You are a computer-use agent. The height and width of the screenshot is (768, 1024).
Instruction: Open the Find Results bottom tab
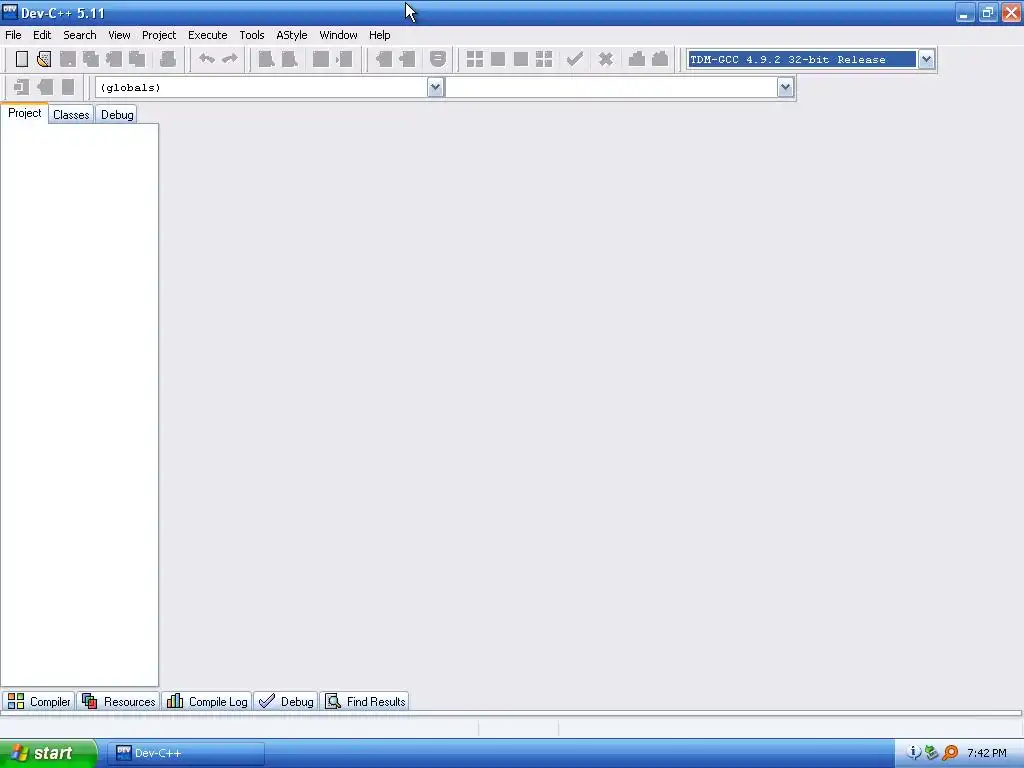click(x=365, y=701)
